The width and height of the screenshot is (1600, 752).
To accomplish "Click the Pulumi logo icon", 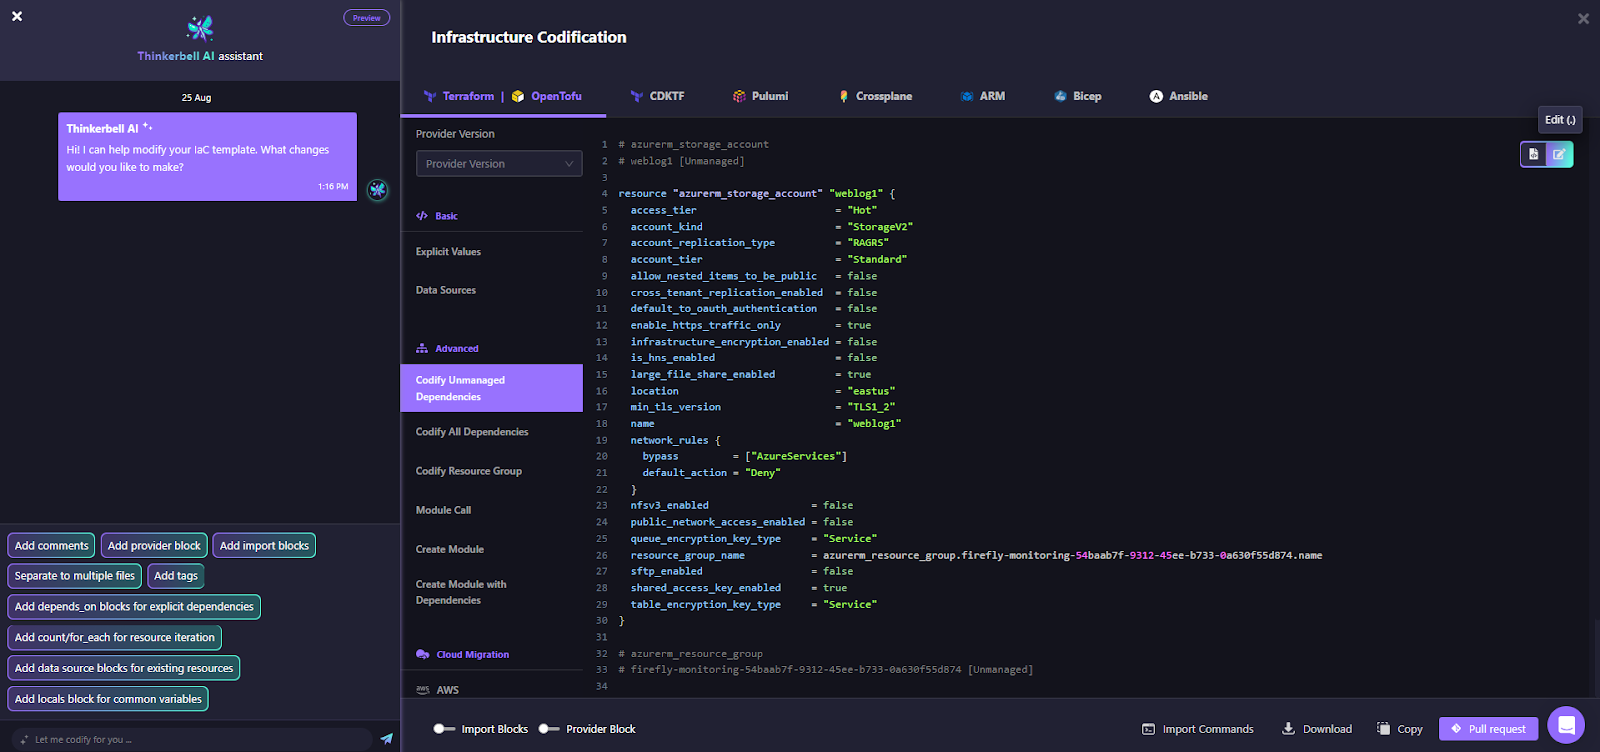I will 739,96.
